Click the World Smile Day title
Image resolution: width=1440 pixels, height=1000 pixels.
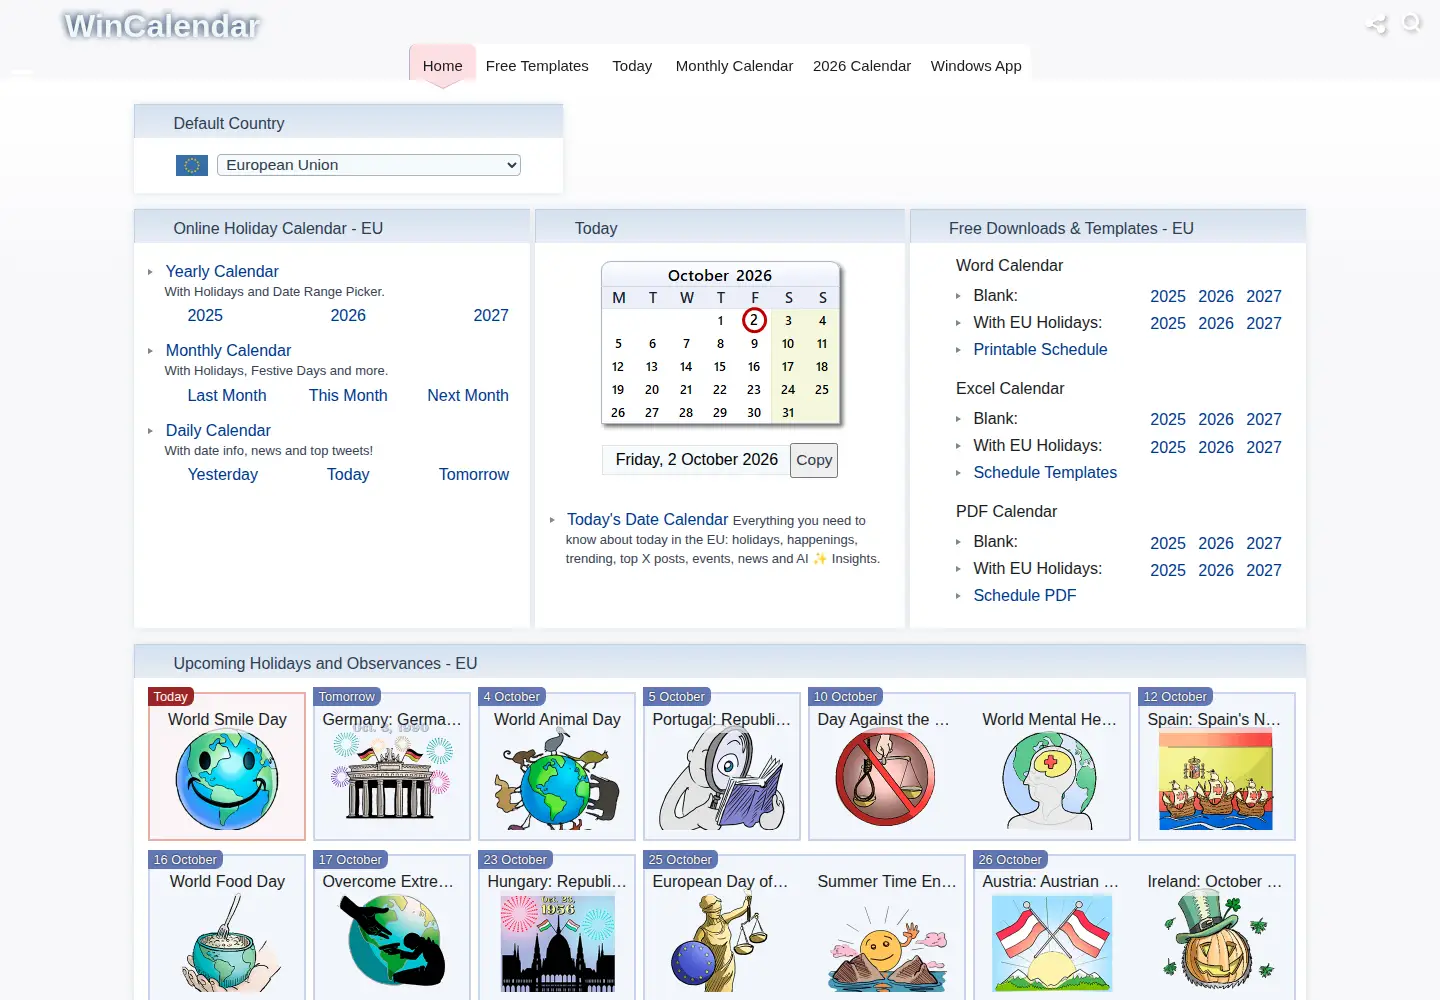pos(227,719)
